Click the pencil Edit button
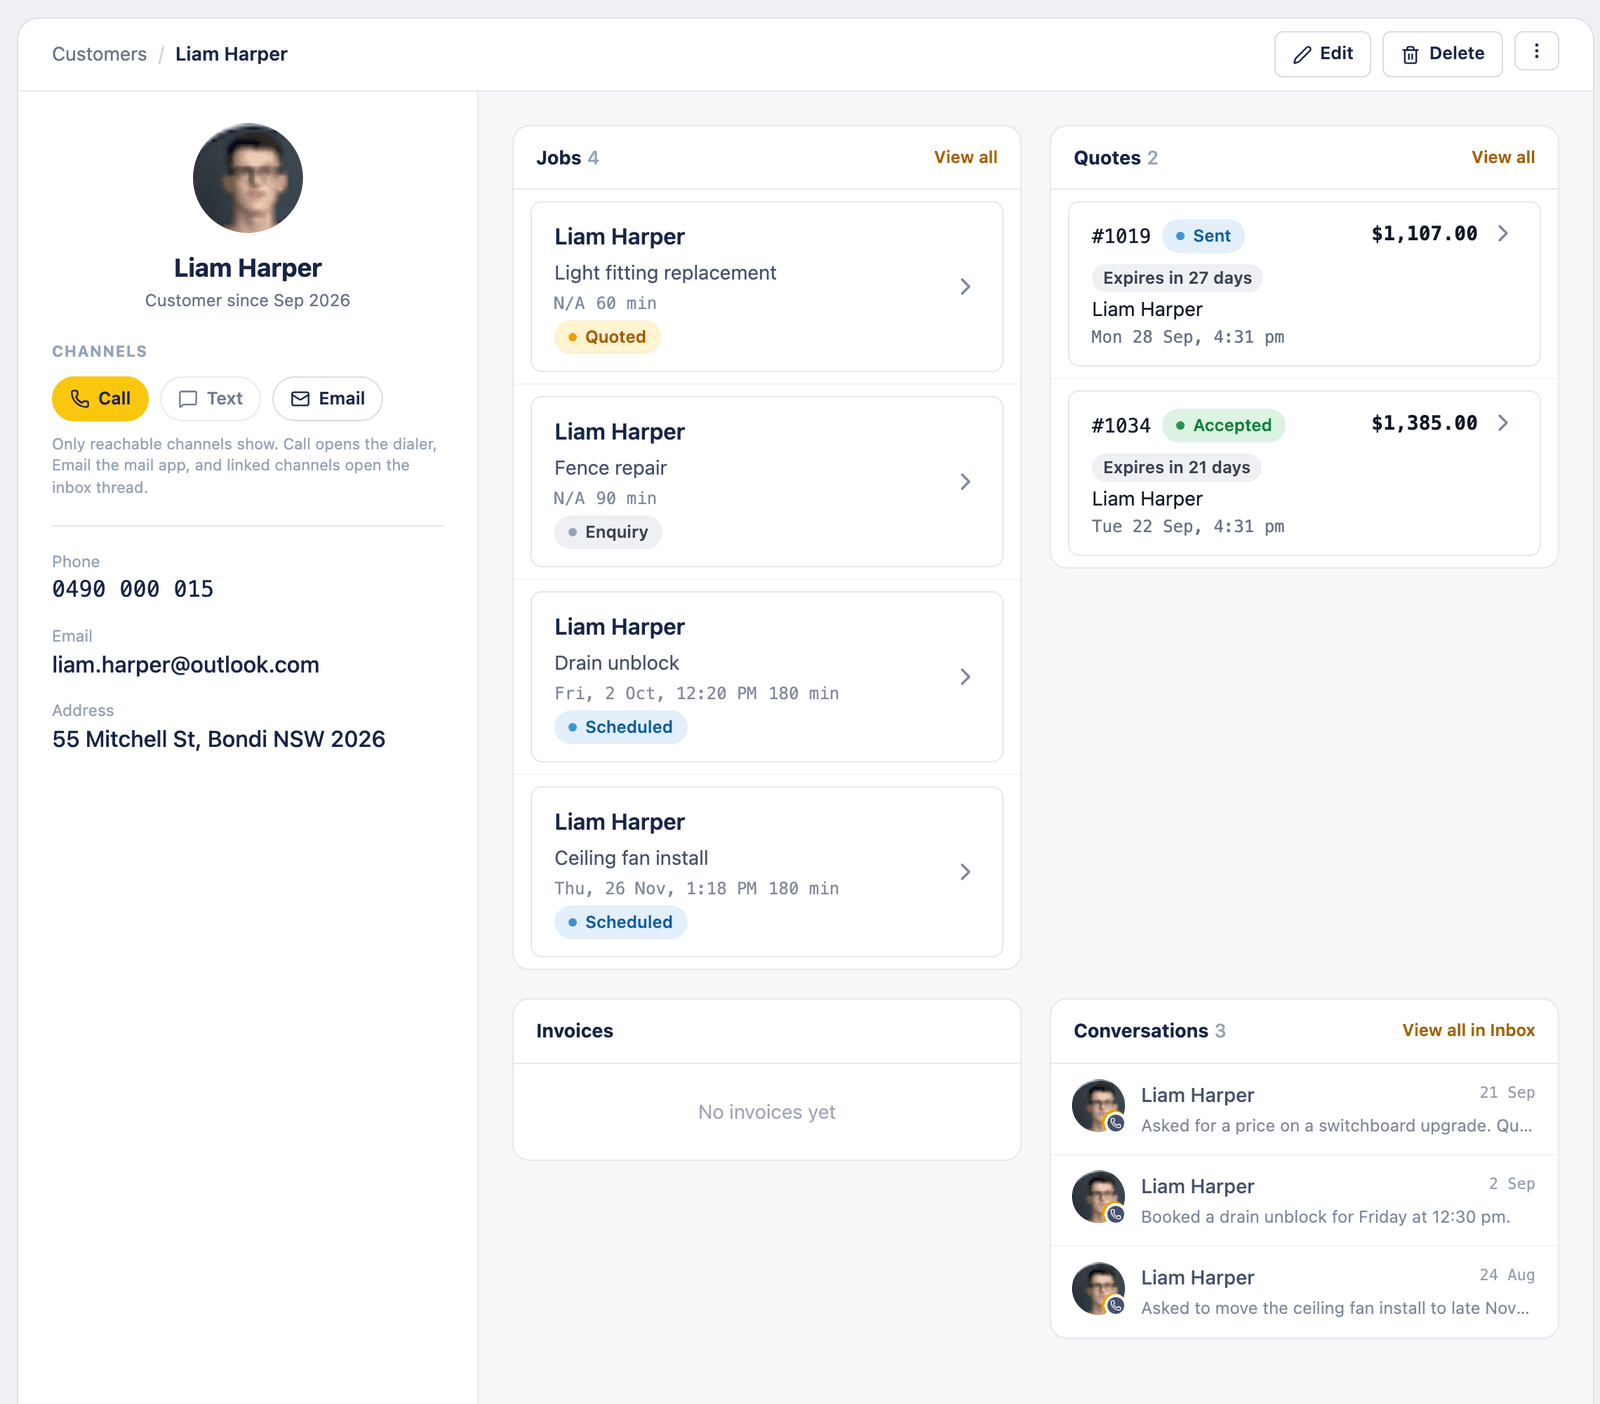The height and width of the screenshot is (1404, 1600). [x=1322, y=54]
